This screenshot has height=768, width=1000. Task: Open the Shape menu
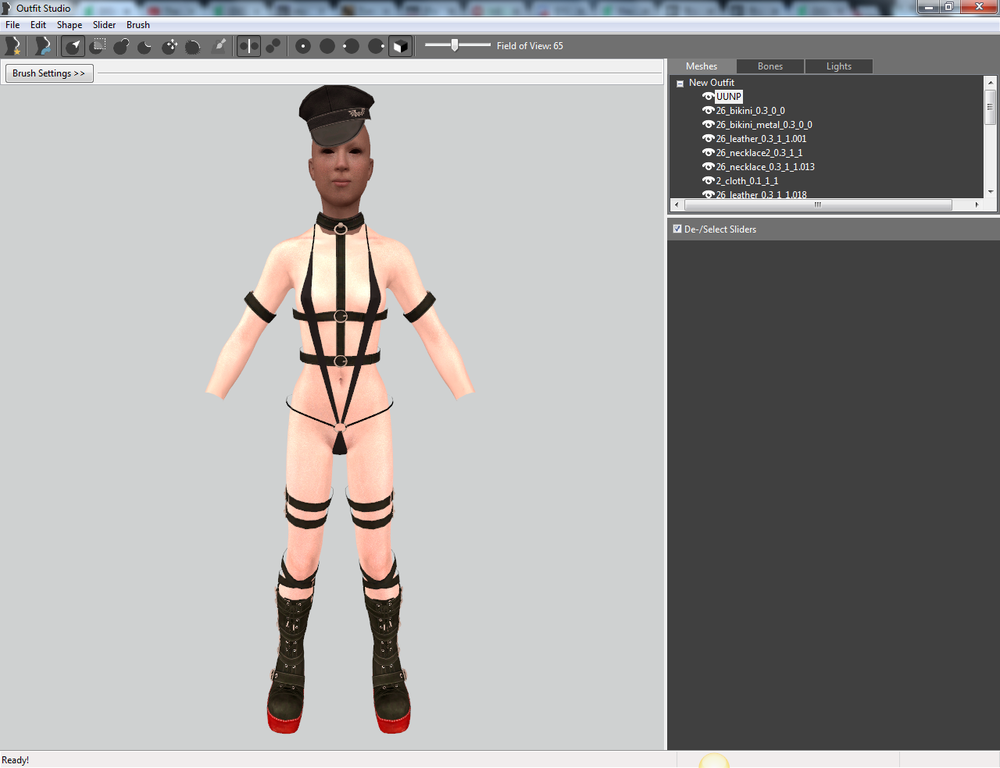click(70, 25)
